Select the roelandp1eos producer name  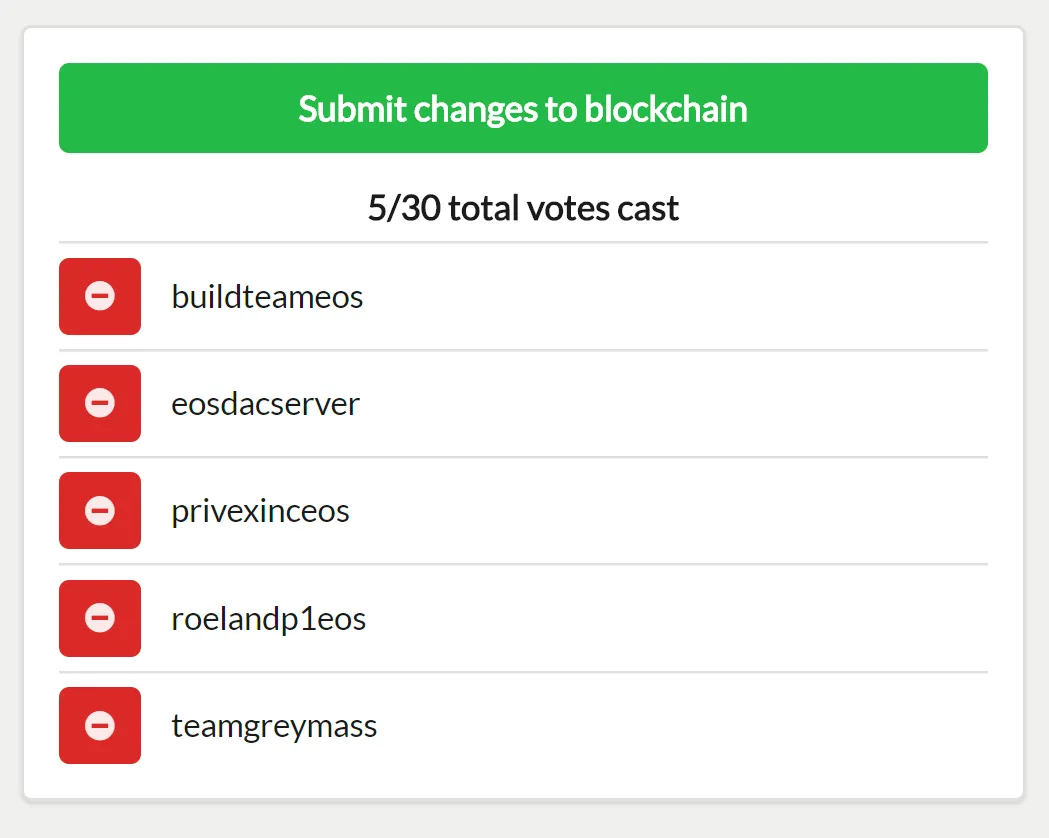tap(268, 619)
